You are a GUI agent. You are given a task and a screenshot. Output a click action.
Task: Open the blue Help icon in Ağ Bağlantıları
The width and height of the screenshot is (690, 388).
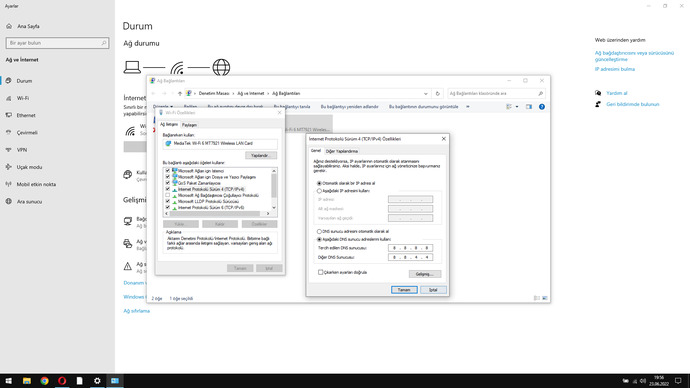pos(542,107)
